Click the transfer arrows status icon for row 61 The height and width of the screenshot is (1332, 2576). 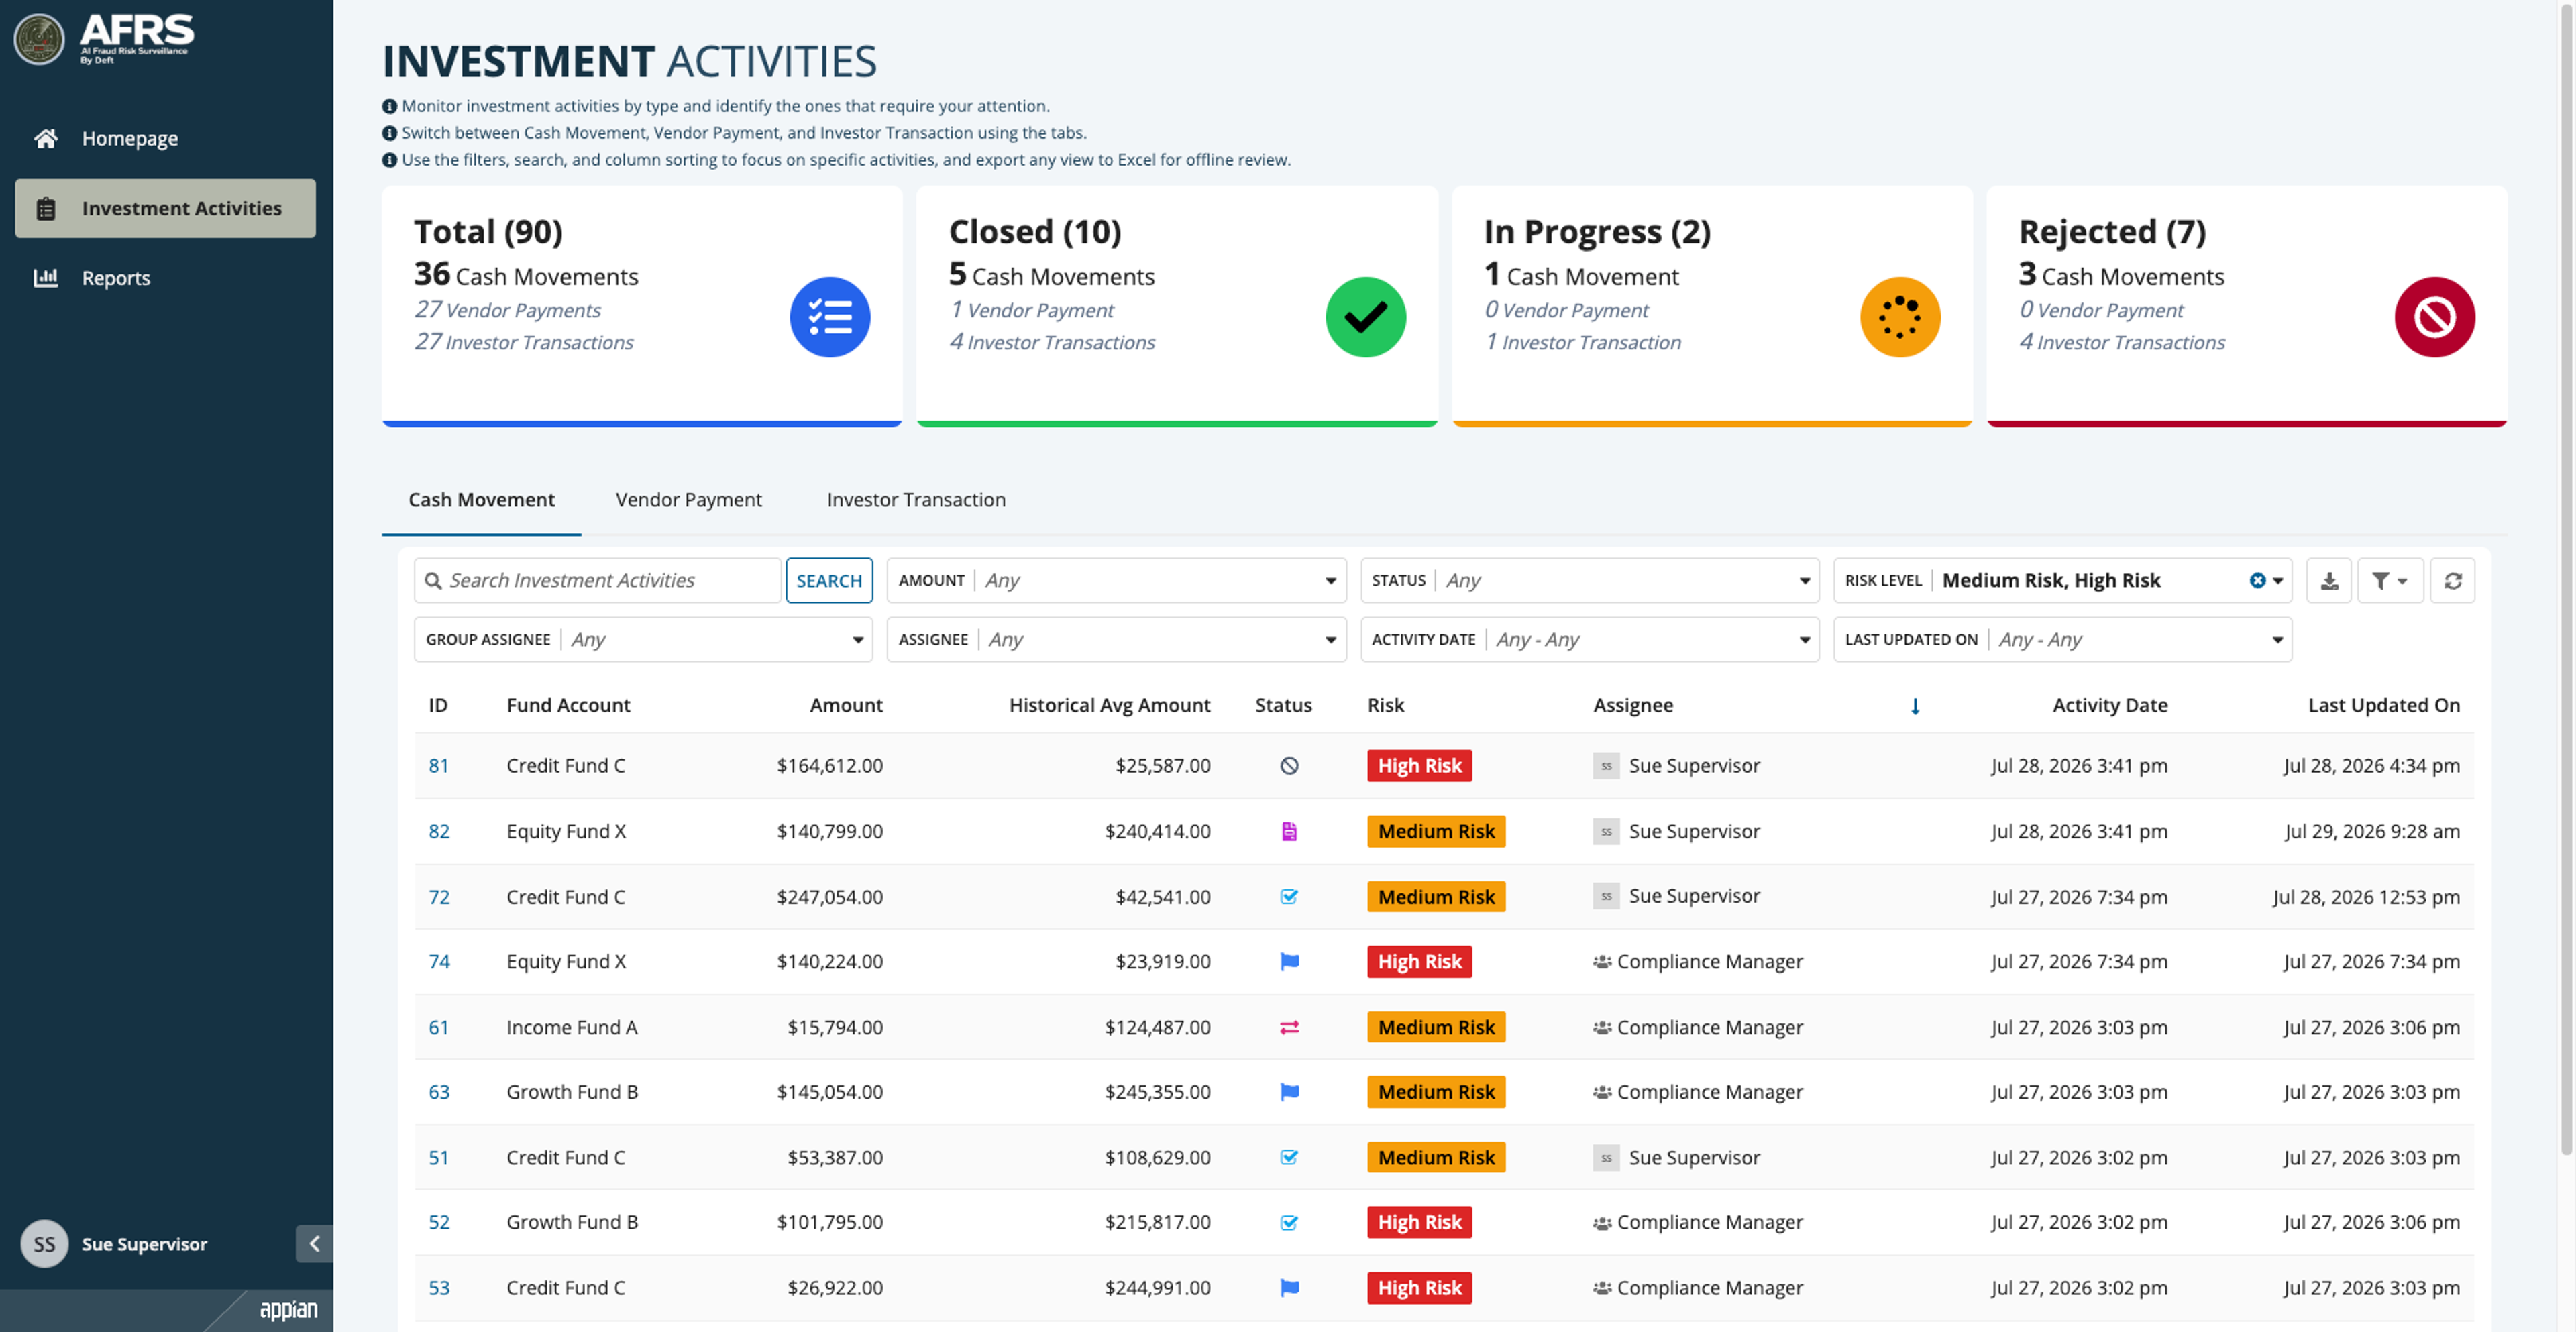(x=1289, y=1028)
